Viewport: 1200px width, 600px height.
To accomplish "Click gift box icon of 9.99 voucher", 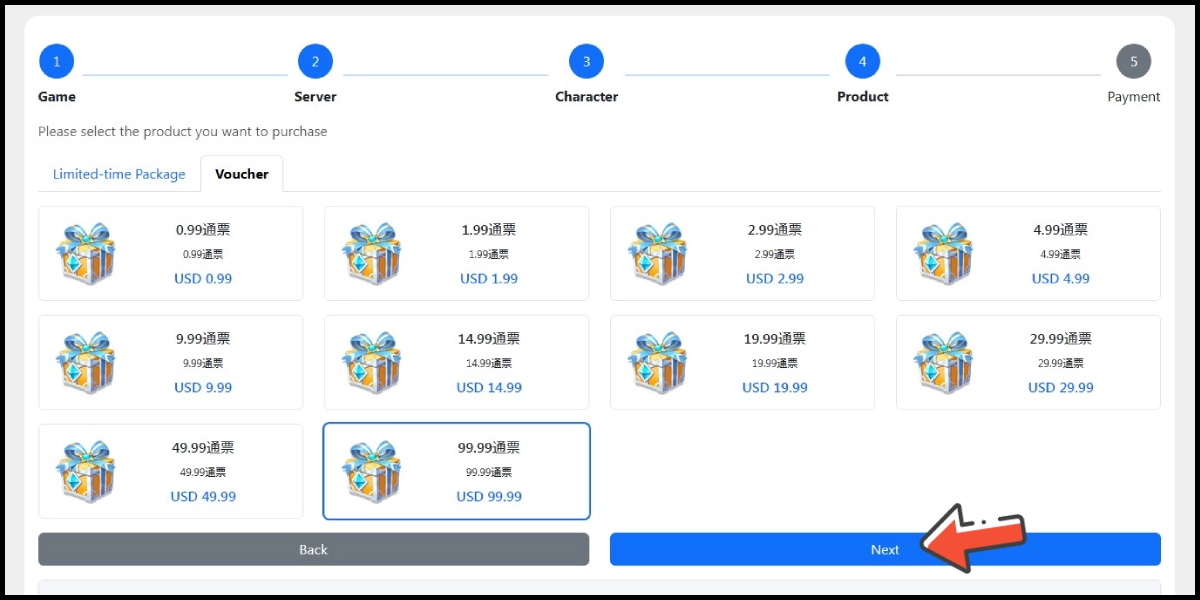I will (86, 363).
